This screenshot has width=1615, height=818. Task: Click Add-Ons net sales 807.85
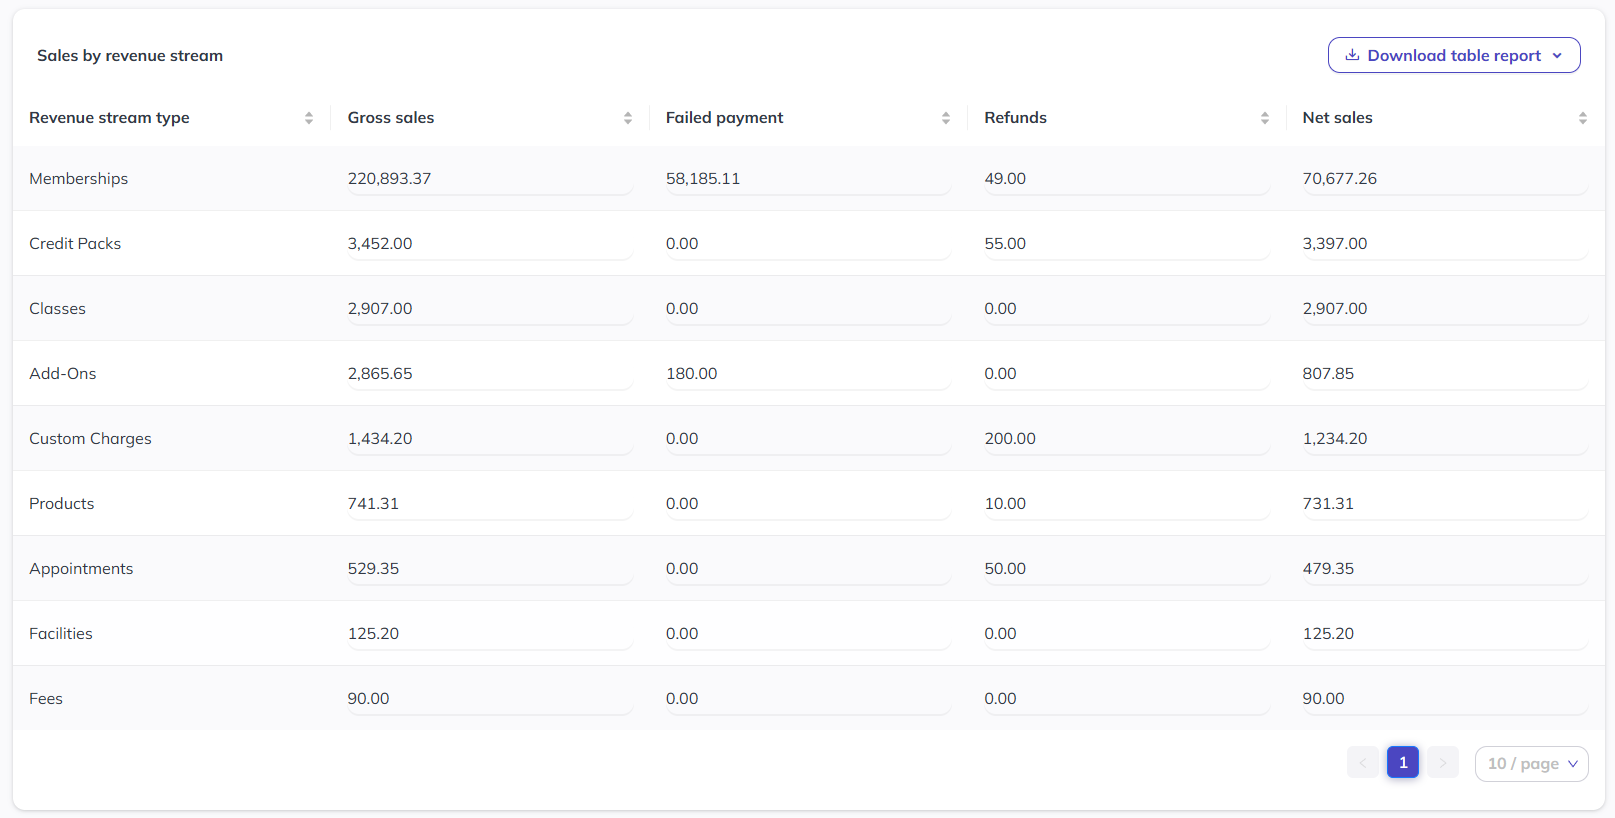coord(1328,373)
